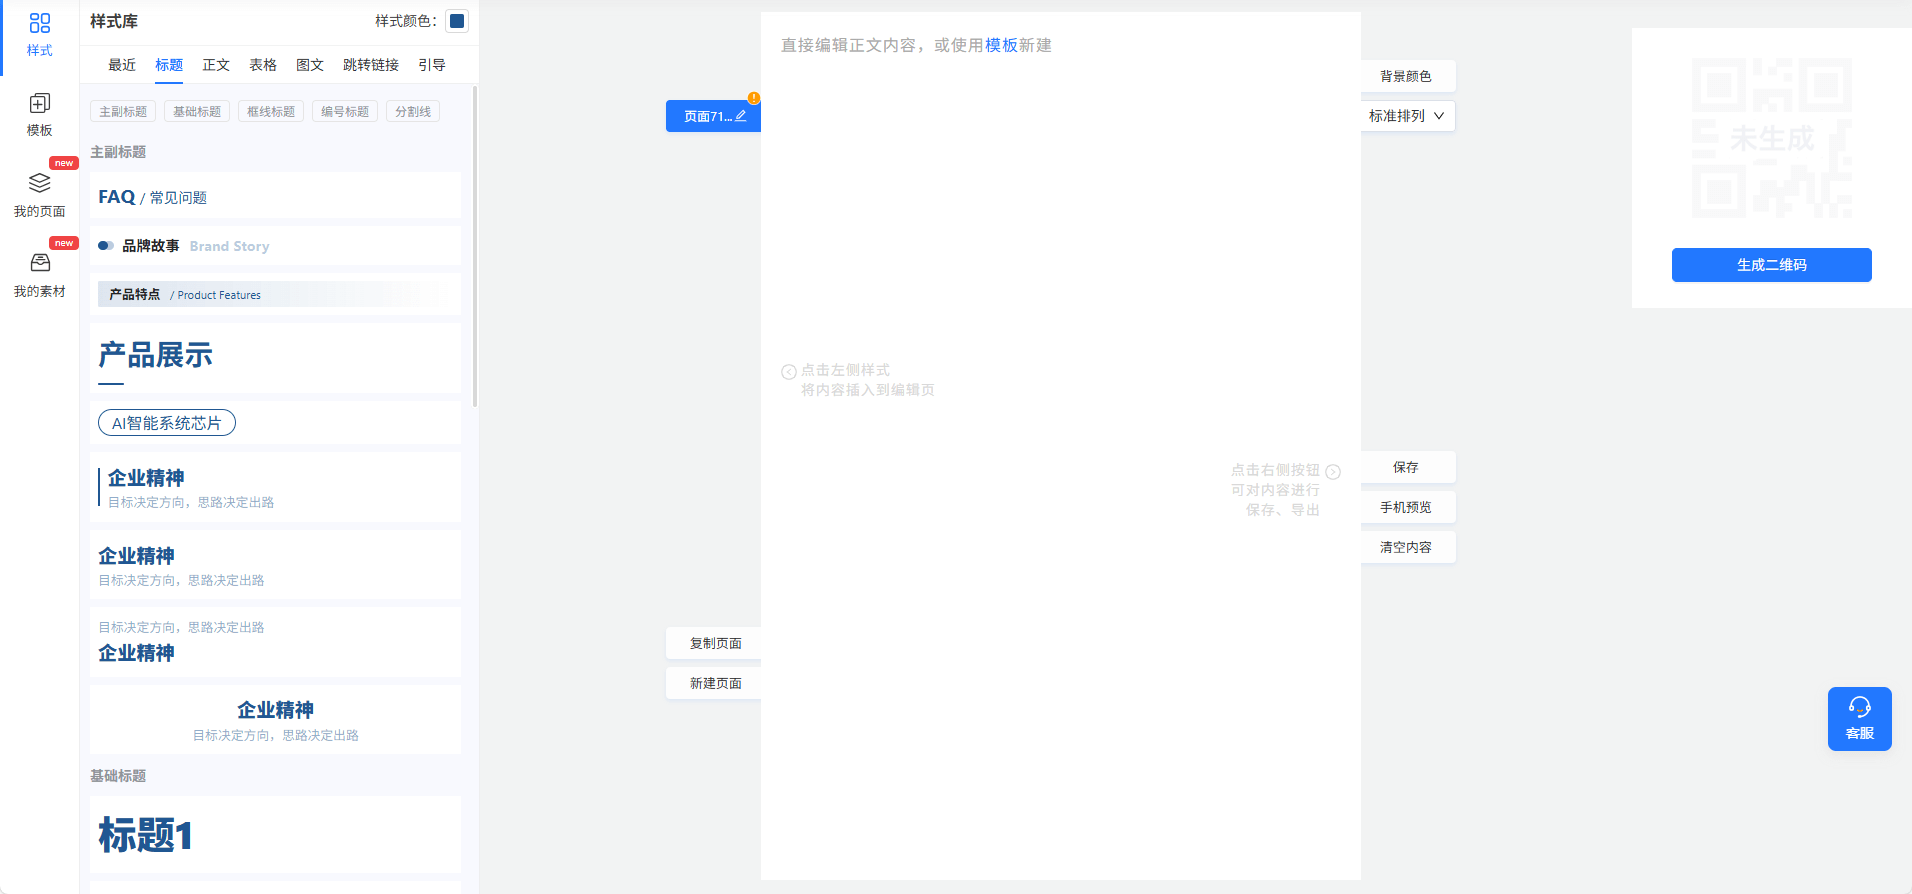
Task: Expand the 标准排列 layout dropdown
Action: [x=1406, y=116]
